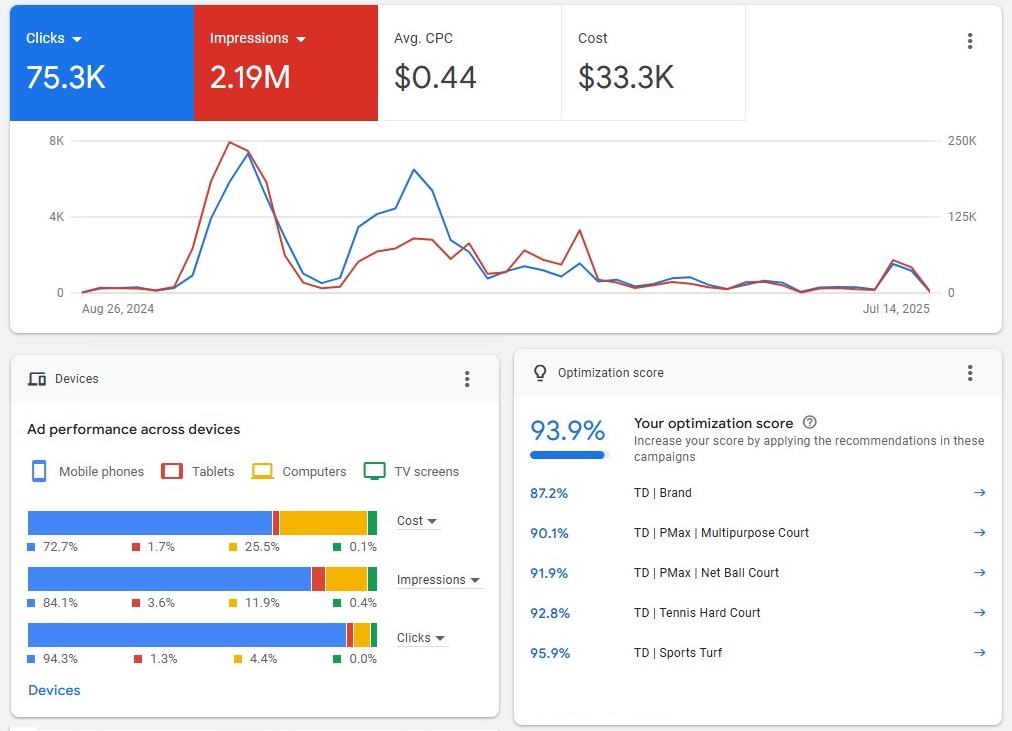Expand the Impressions metric dropdown
This screenshot has width=1012, height=731.
coord(301,39)
